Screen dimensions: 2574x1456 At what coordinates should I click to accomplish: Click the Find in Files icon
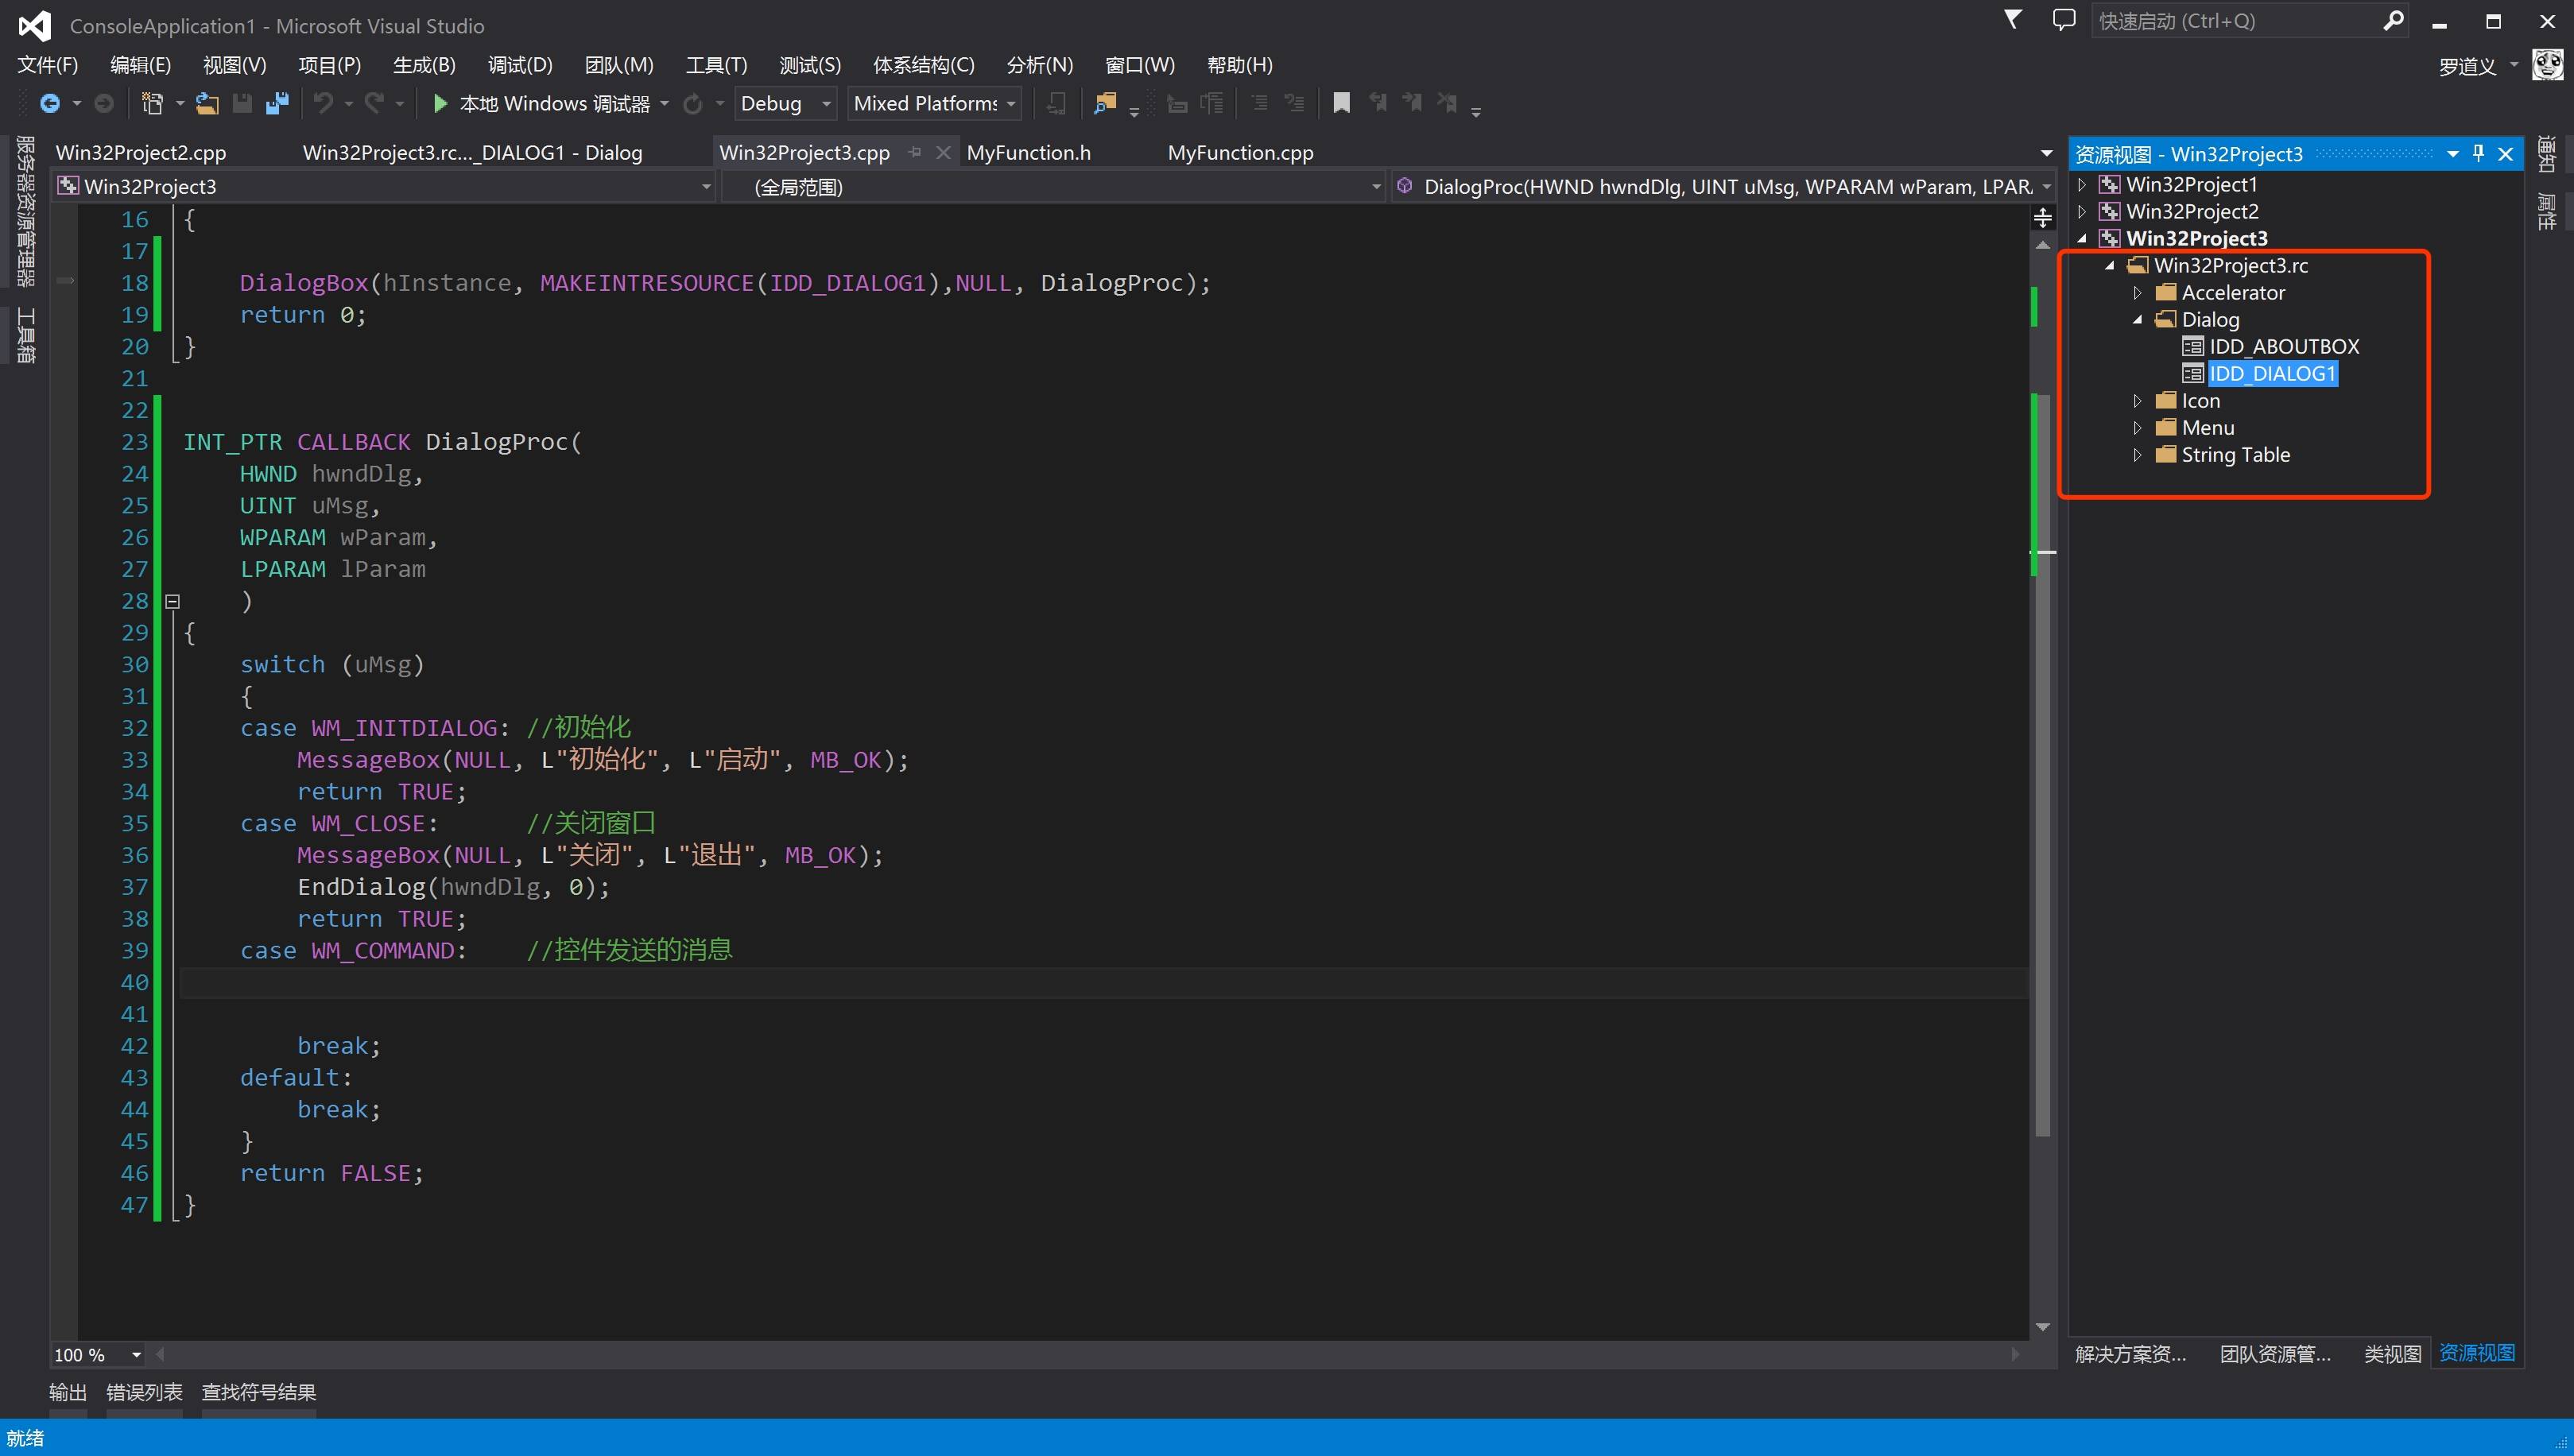[x=1104, y=103]
